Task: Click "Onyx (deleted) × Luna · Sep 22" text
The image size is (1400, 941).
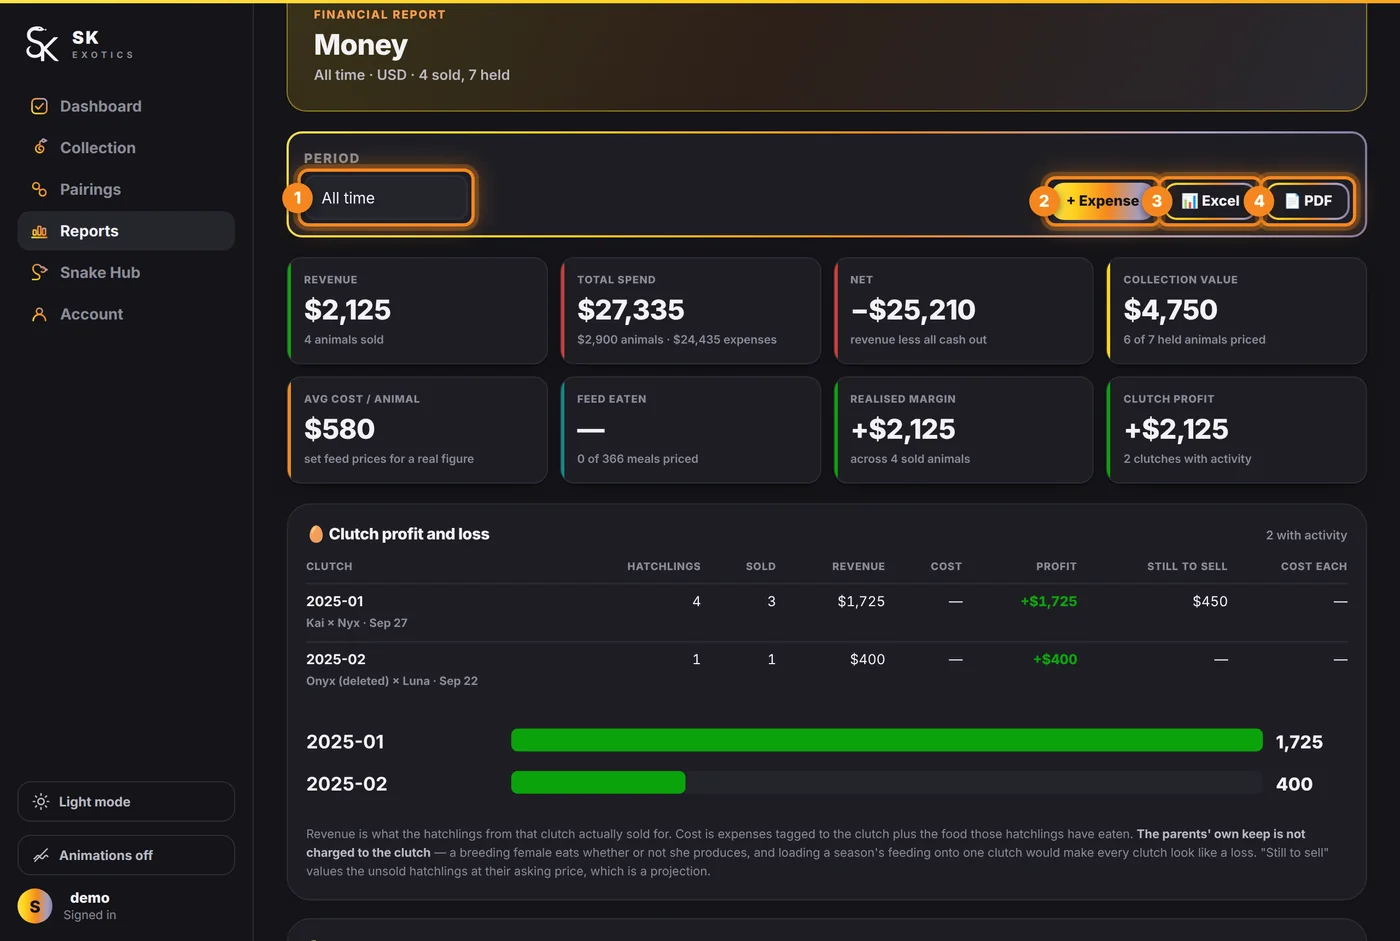Action: point(392,681)
